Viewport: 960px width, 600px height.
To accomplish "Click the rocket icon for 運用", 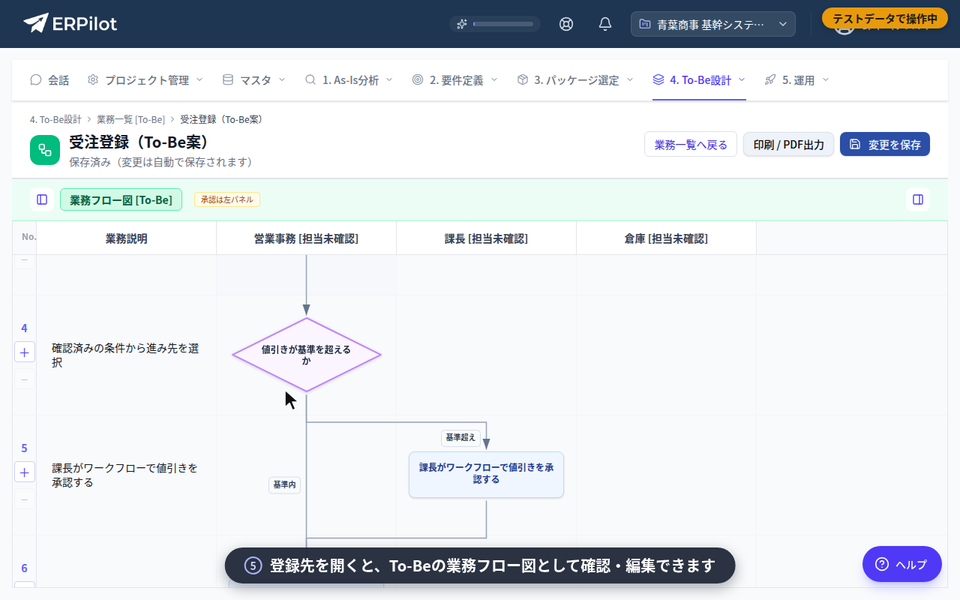I will coord(770,80).
